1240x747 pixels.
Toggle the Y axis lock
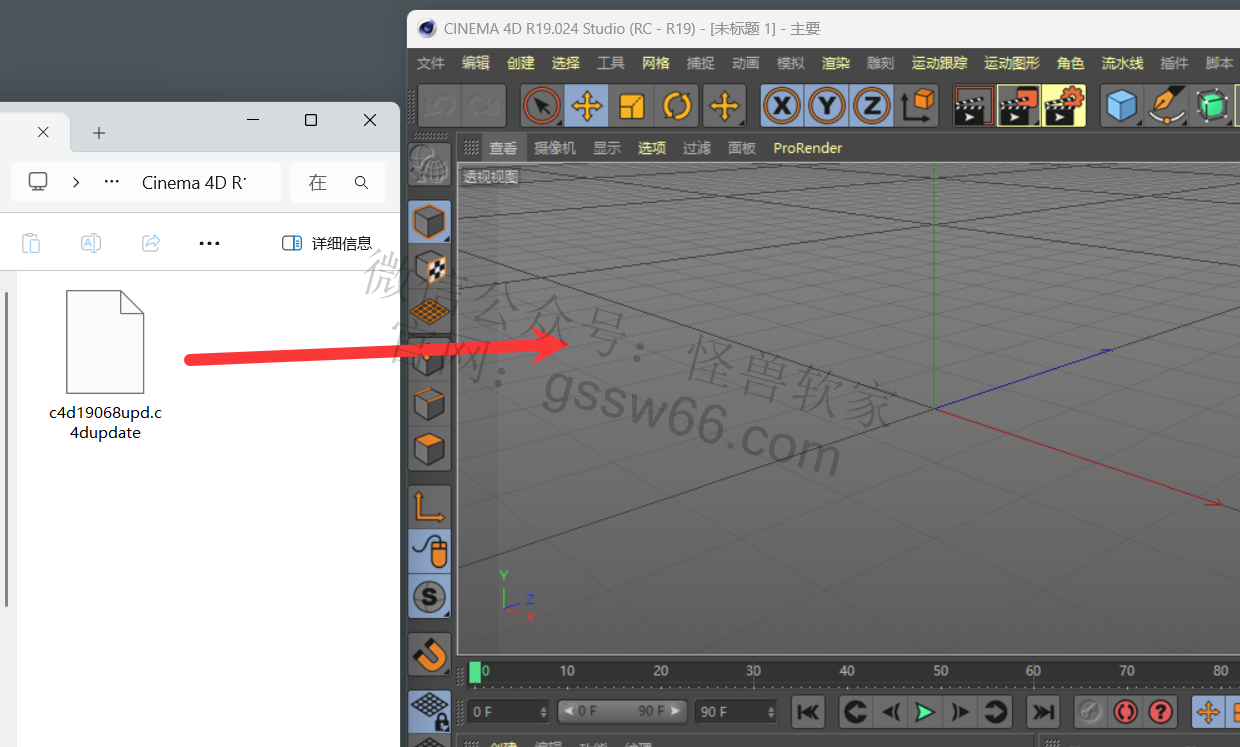[x=827, y=105]
